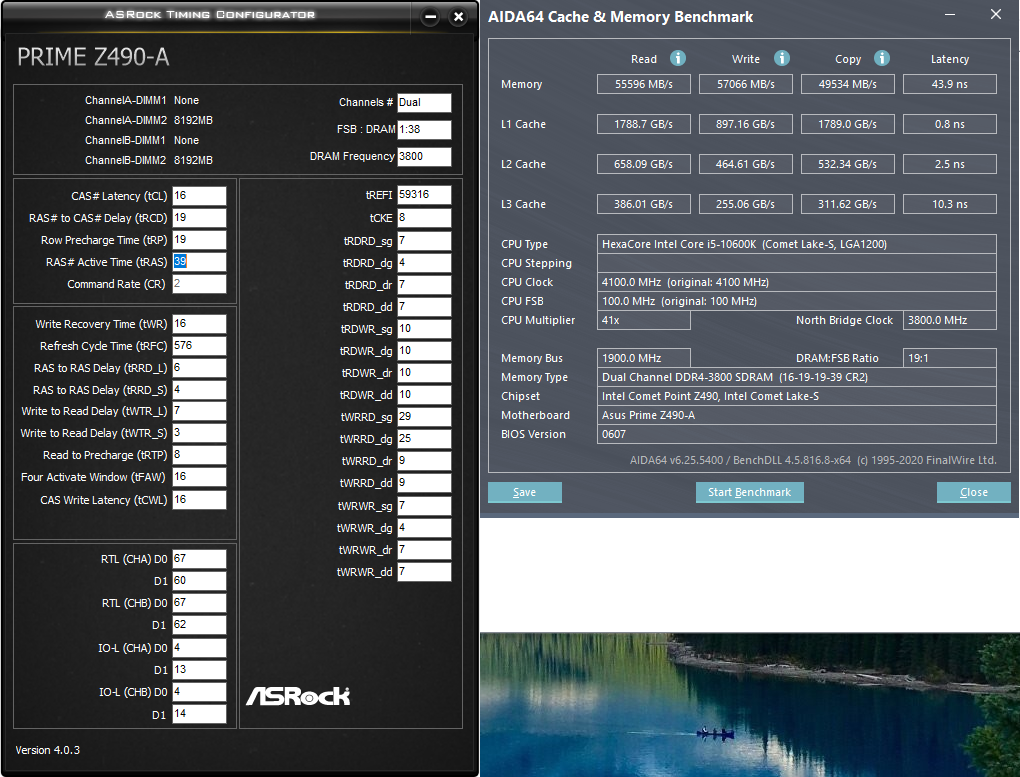
Task: Click the IO-L (CHA) D0 field
Action: 199,648
